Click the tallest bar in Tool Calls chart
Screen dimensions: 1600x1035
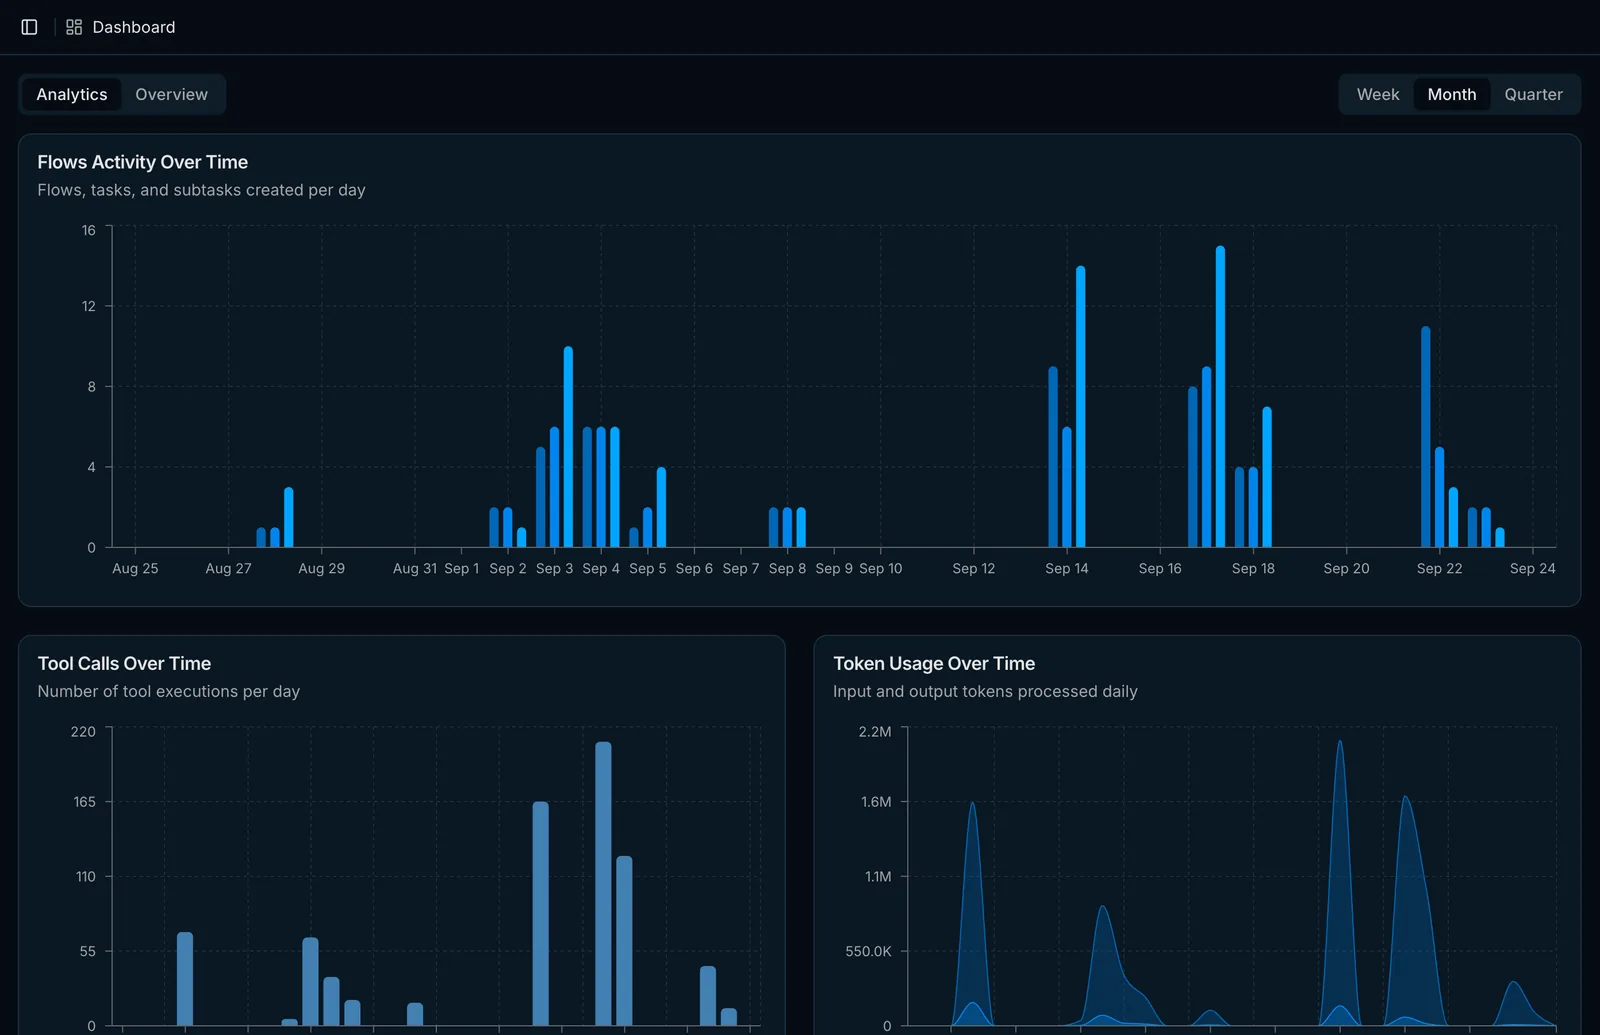coord(603,883)
